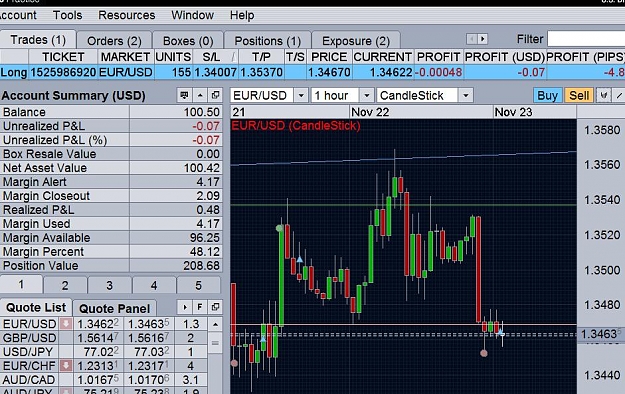
Task: Switch to layout tab 1
Action: [21, 285]
